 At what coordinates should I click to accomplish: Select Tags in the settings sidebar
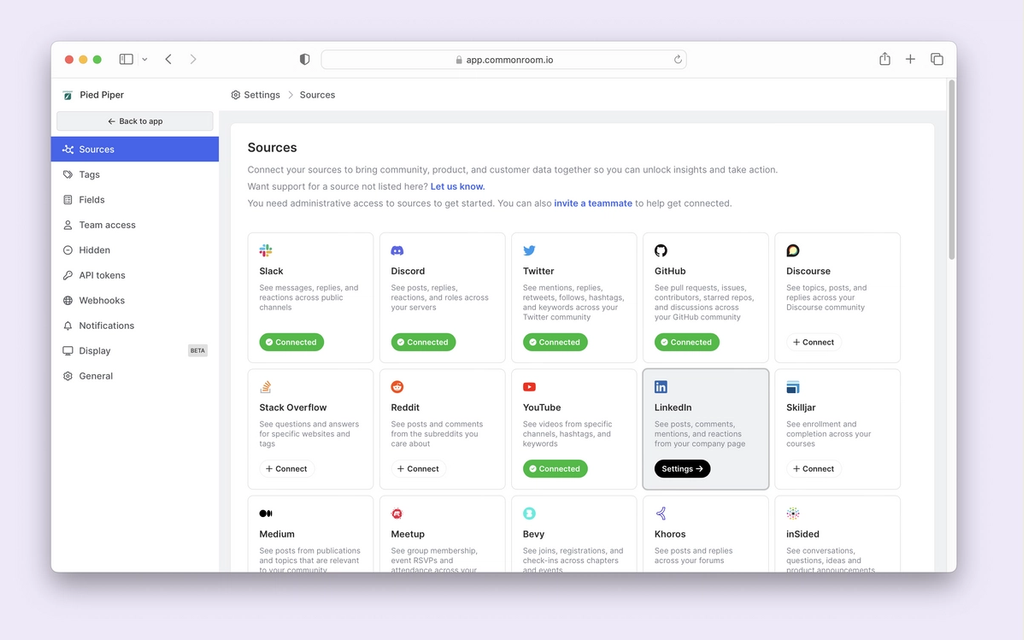[x=91, y=174]
